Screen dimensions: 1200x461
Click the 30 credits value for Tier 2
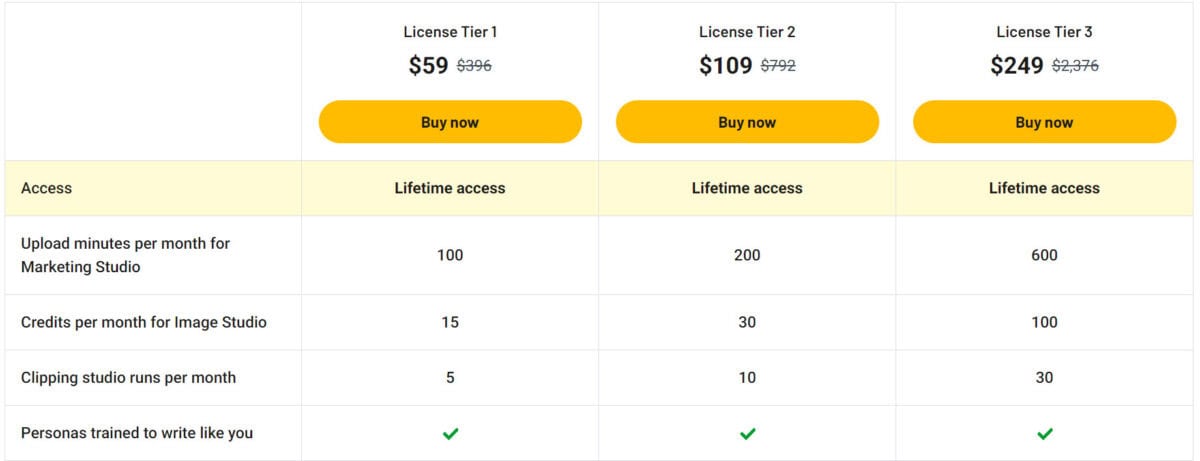[747, 322]
